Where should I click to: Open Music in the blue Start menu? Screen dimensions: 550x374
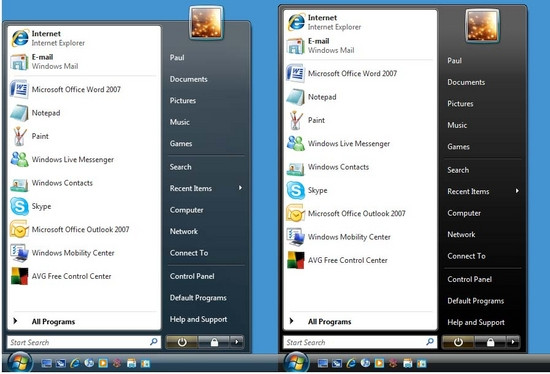[x=206, y=122]
